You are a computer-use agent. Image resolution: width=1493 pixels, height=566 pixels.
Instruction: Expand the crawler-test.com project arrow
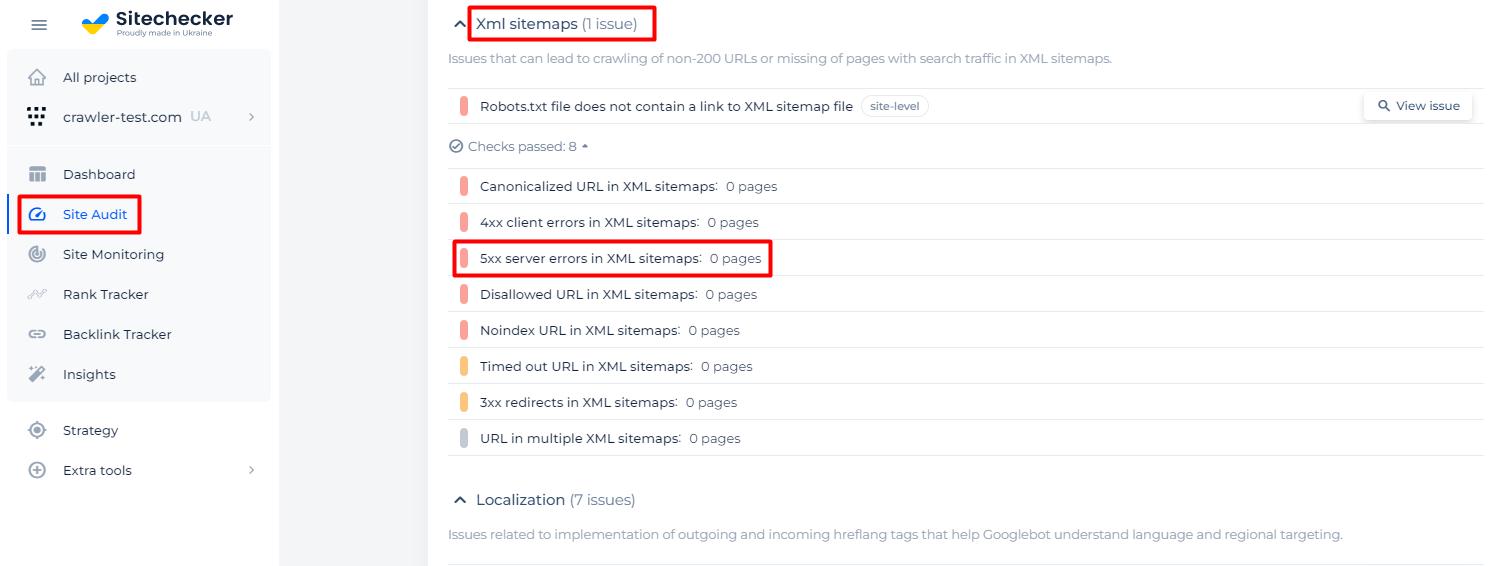pos(251,117)
